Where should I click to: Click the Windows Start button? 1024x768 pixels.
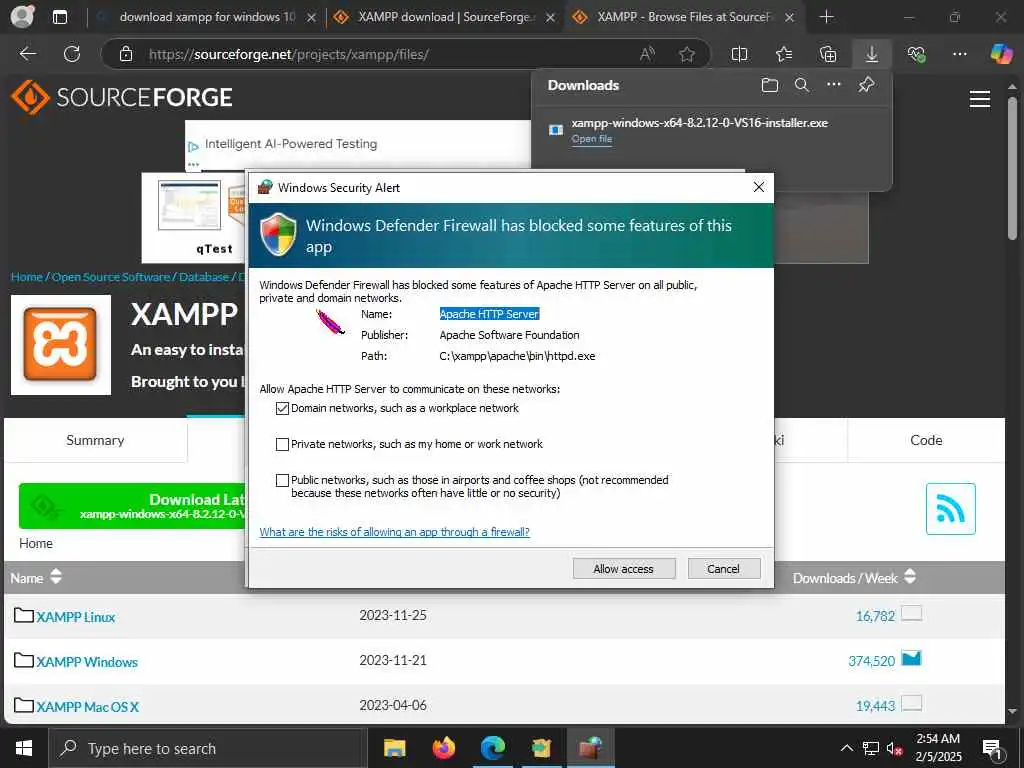click(24, 748)
